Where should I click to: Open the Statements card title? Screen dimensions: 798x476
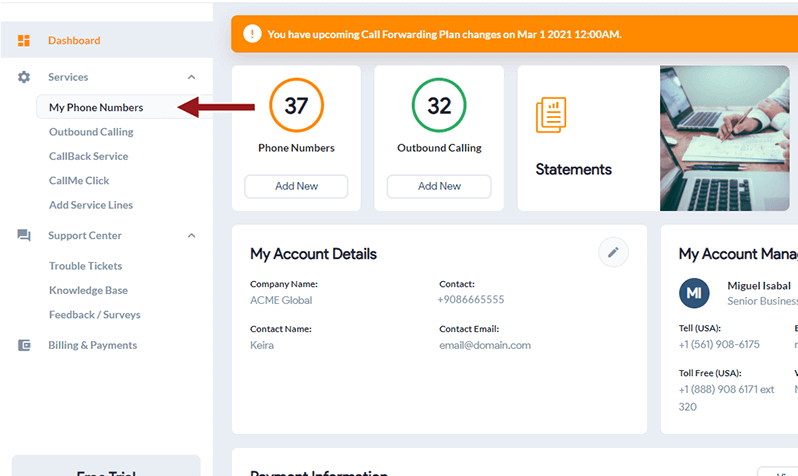click(x=574, y=169)
